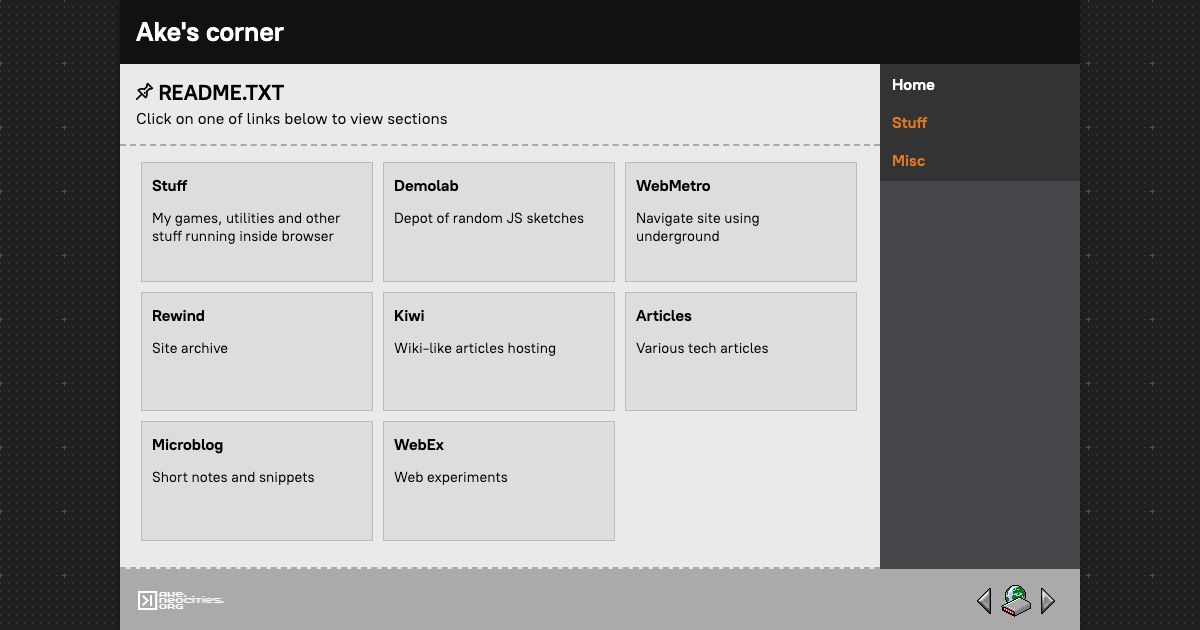Go forward using the right arrow icon

coord(1048,601)
